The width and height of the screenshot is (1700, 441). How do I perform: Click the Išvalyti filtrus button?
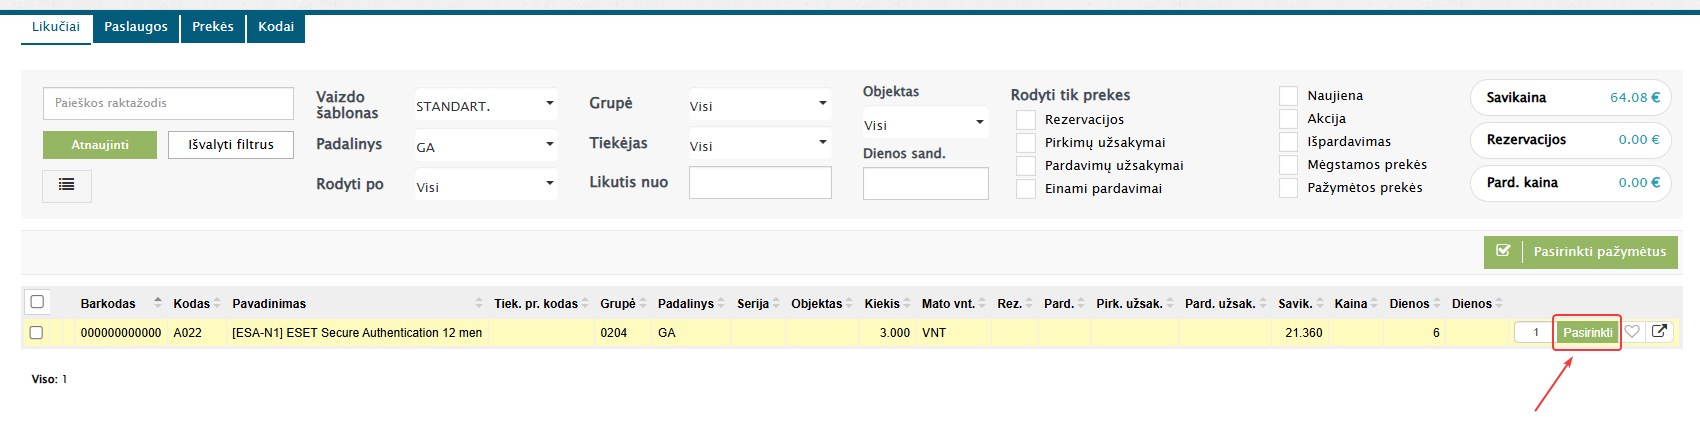(x=230, y=145)
